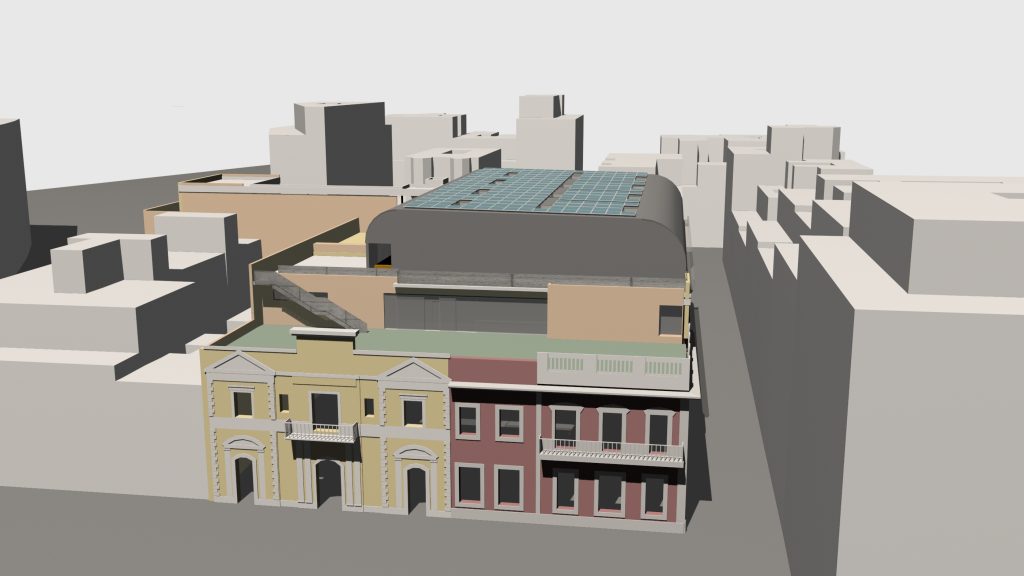
Task: Select the green flat roof above the facades
Action: coord(400,342)
